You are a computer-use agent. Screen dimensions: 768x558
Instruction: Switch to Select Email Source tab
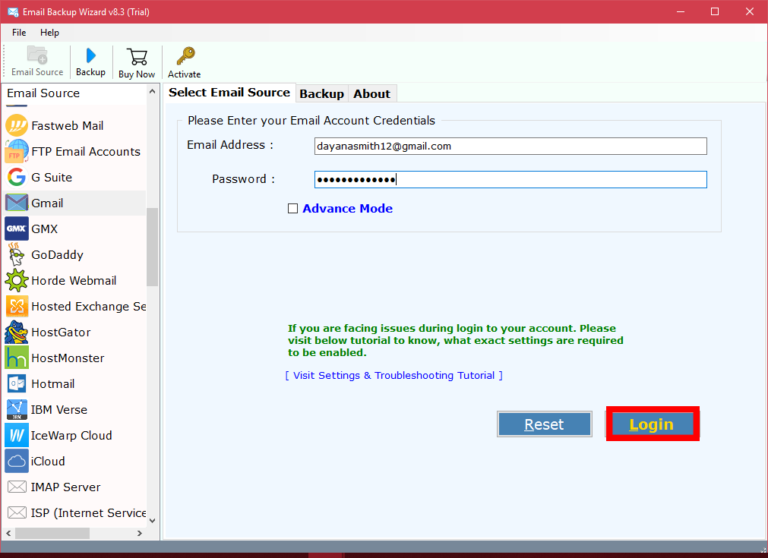(229, 93)
